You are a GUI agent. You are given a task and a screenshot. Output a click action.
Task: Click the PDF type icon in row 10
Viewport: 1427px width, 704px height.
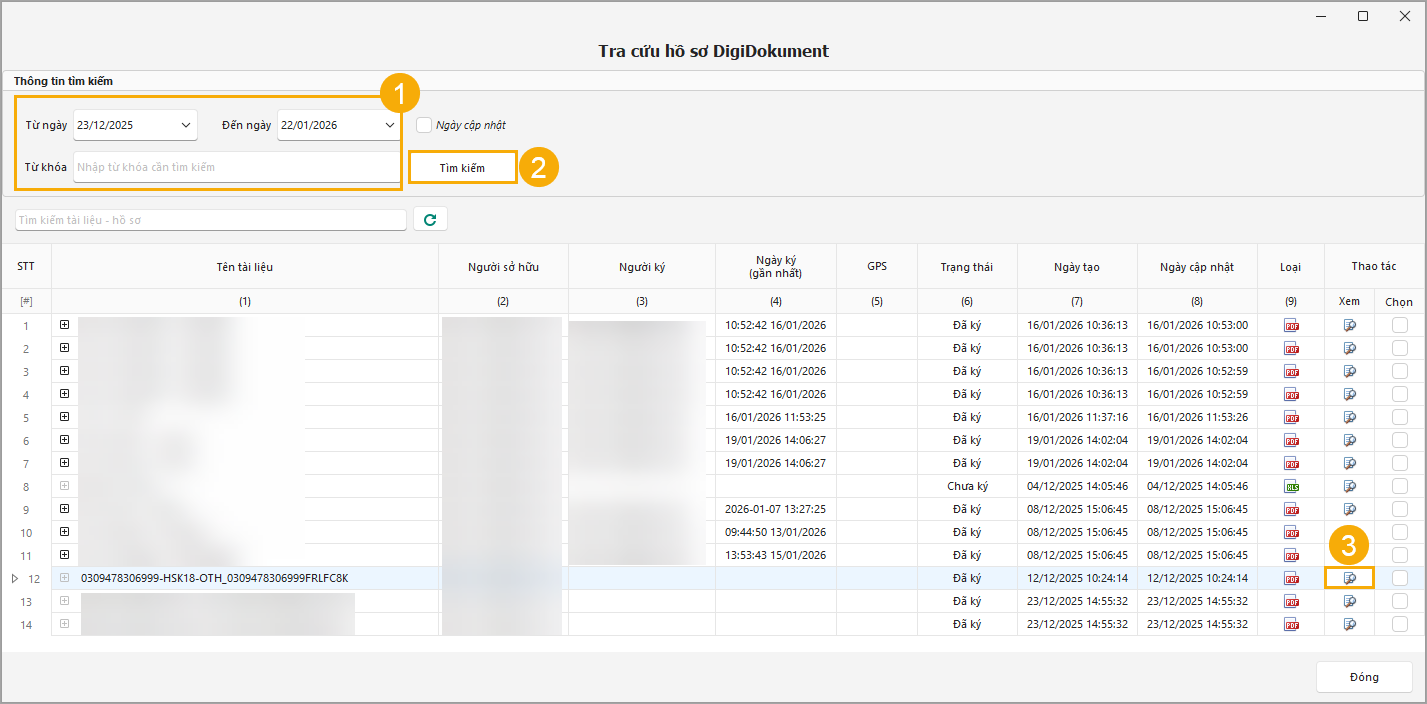(1291, 532)
